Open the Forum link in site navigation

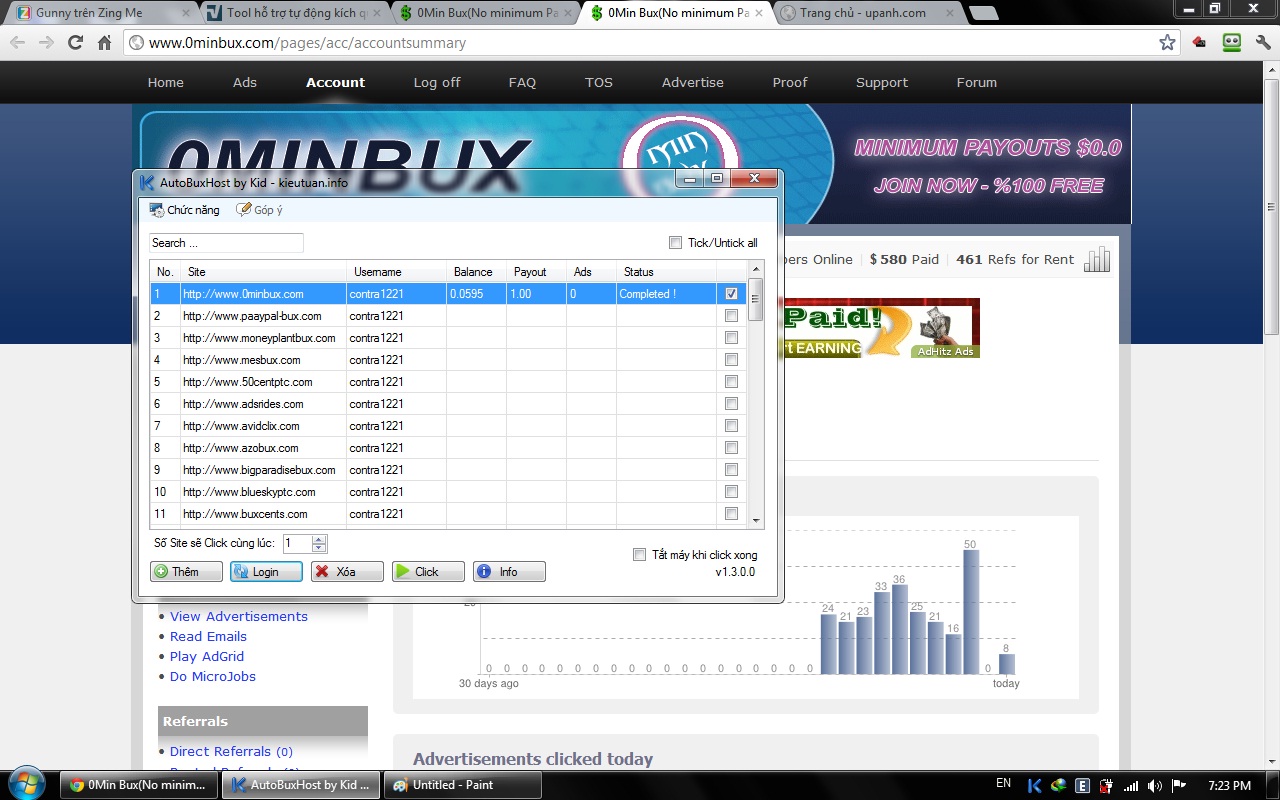click(x=976, y=83)
